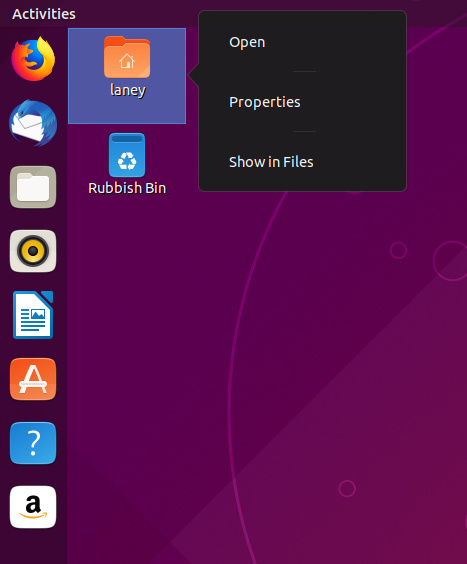467x564 pixels.
Task: Click the 'Rubbish Bin' label text
Action: point(127,188)
